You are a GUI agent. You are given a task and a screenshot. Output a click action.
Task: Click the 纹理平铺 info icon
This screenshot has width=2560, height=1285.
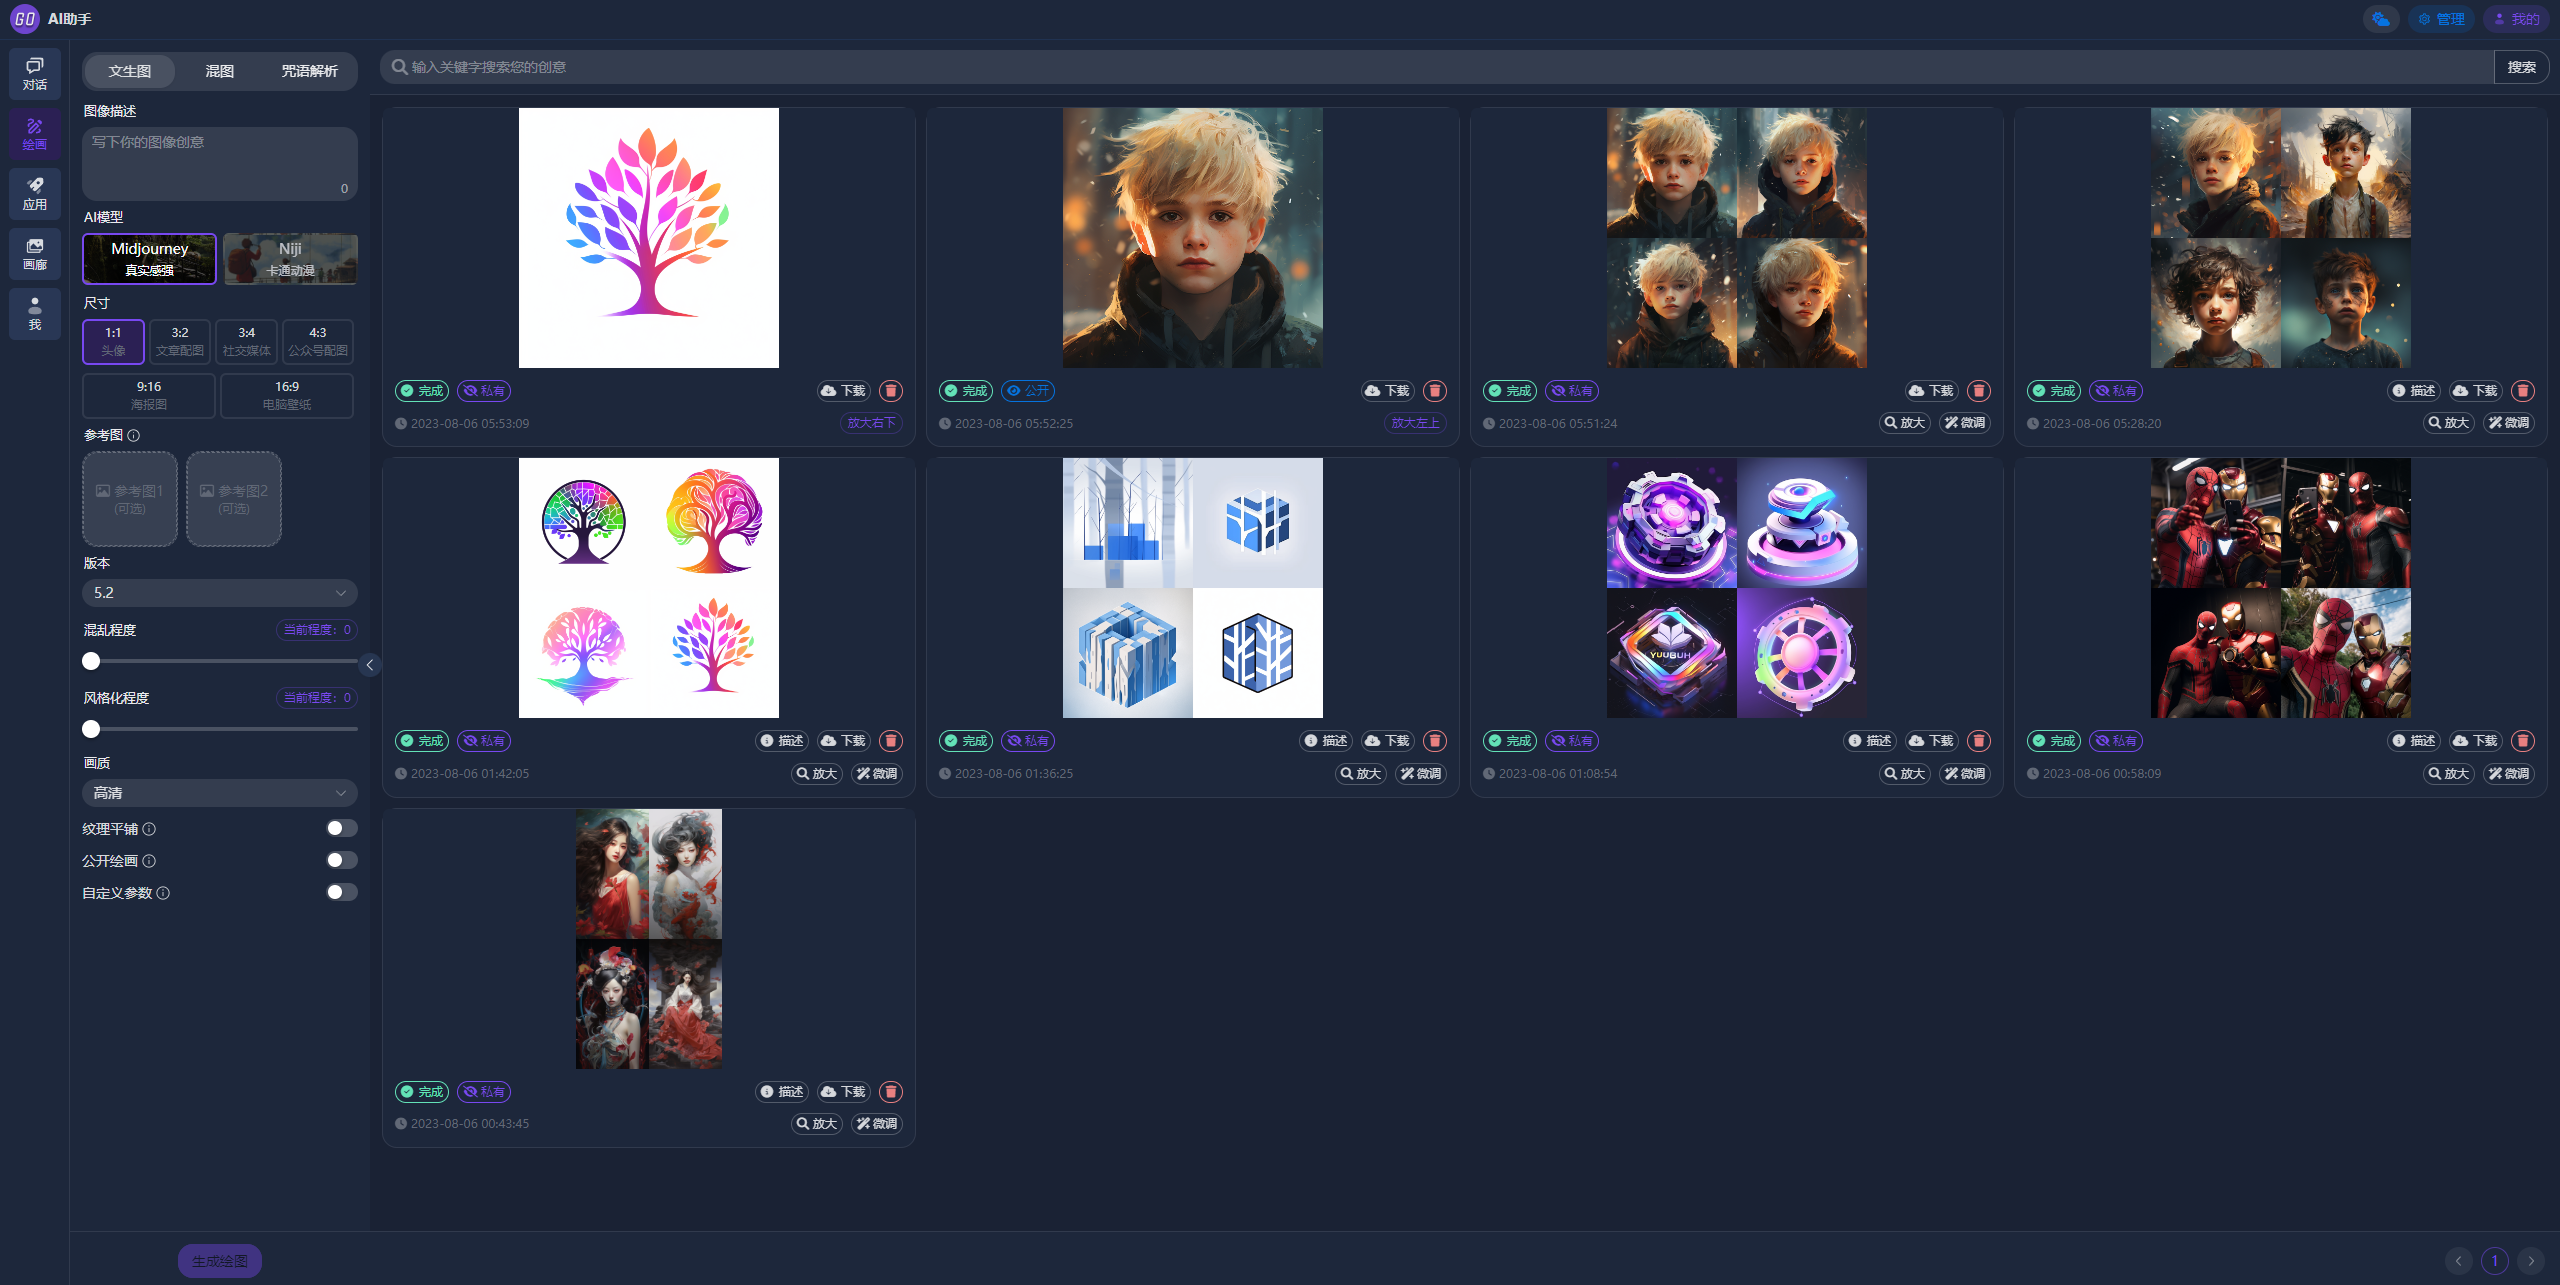coord(149,829)
